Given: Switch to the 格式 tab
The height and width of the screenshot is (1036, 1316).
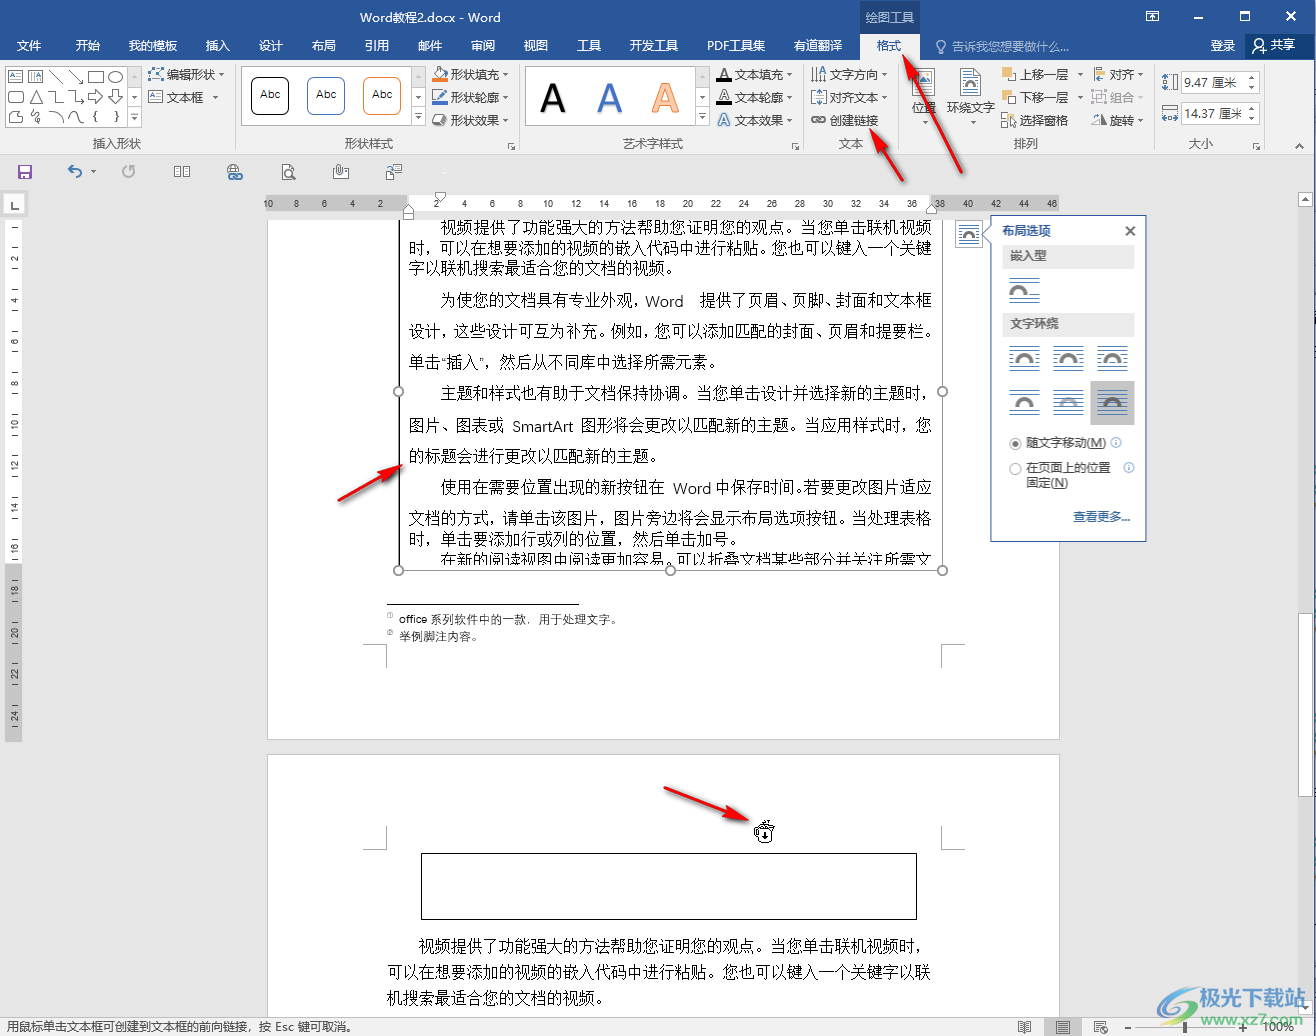Looking at the screenshot, I should 888,46.
